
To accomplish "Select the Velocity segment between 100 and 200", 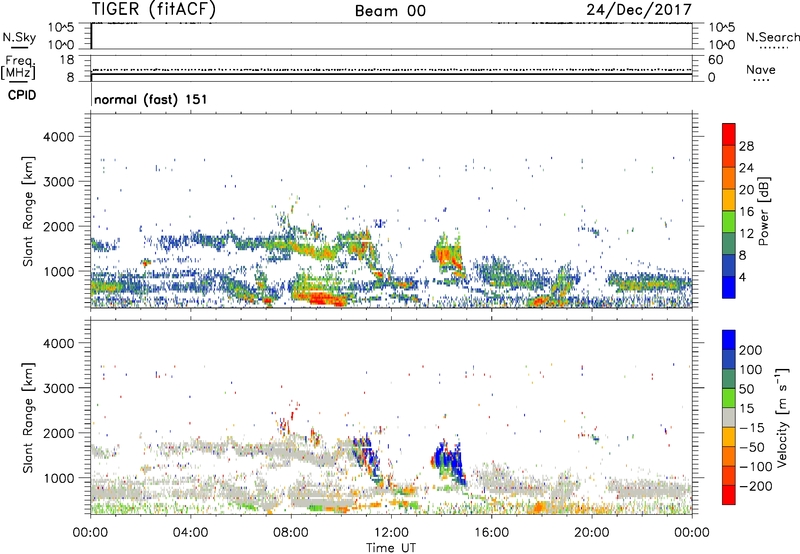I will coord(729,359).
